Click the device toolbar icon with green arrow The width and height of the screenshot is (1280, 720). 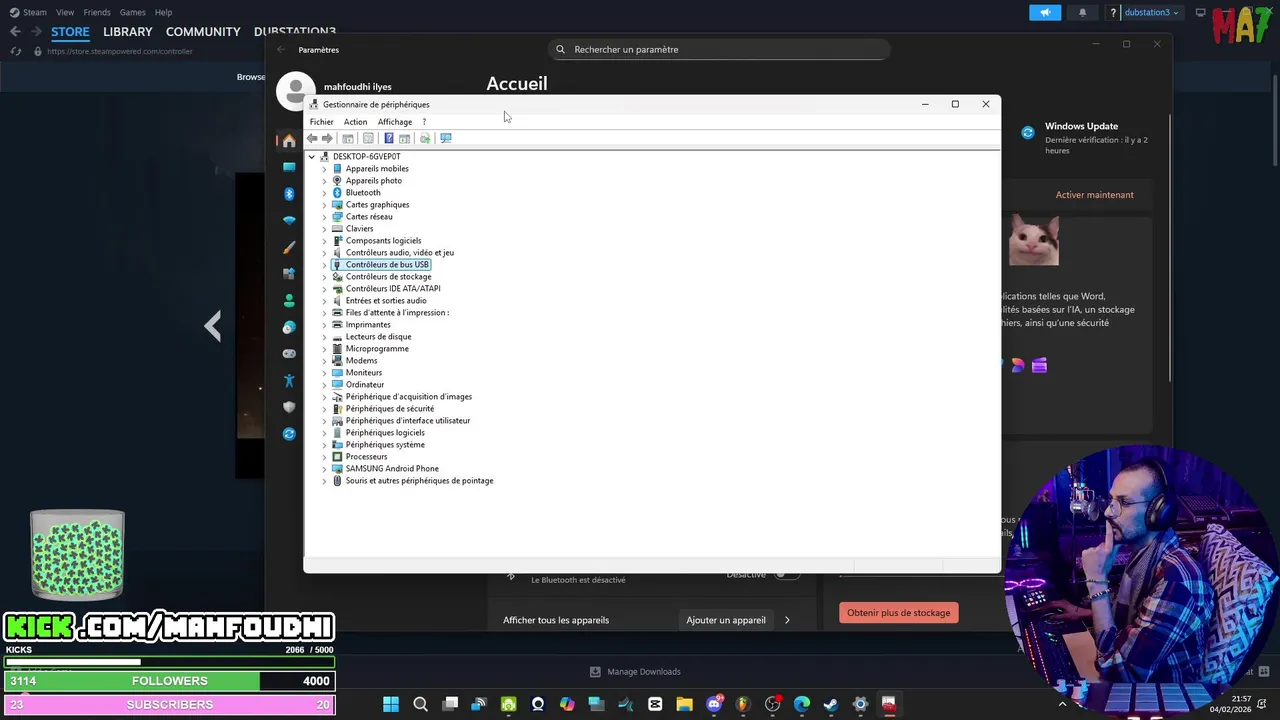click(x=425, y=138)
